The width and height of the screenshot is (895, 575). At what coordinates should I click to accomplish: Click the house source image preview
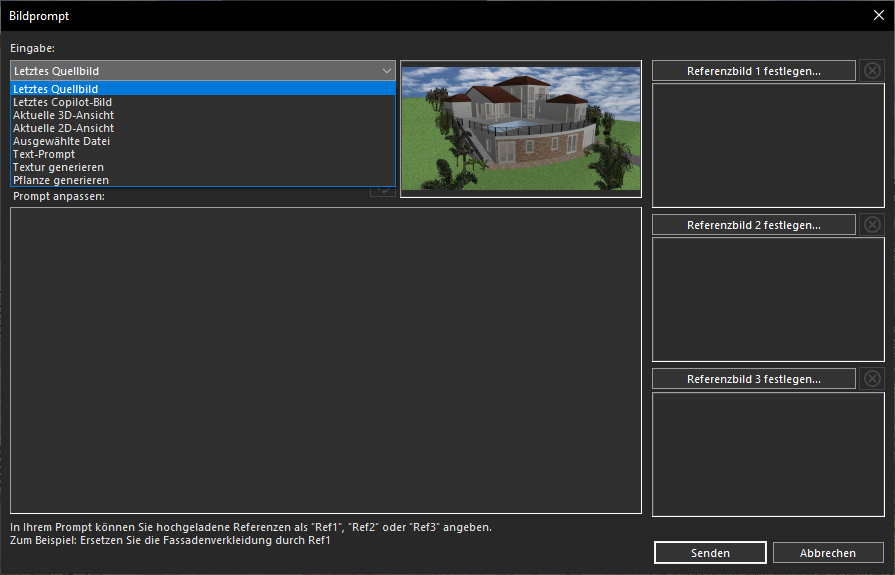coord(521,129)
